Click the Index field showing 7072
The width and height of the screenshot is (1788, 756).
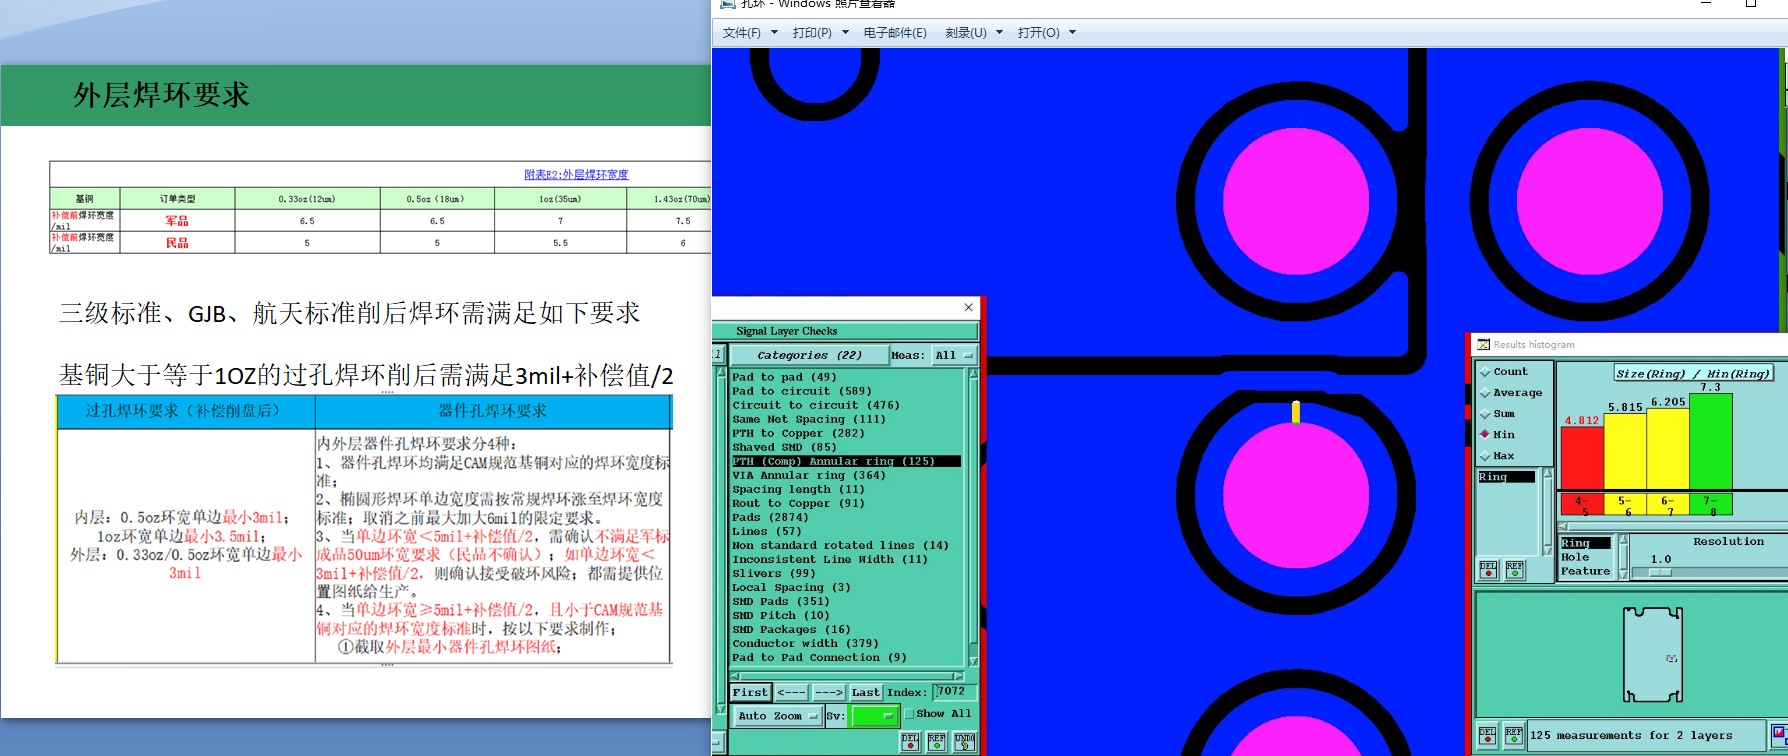point(954,692)
